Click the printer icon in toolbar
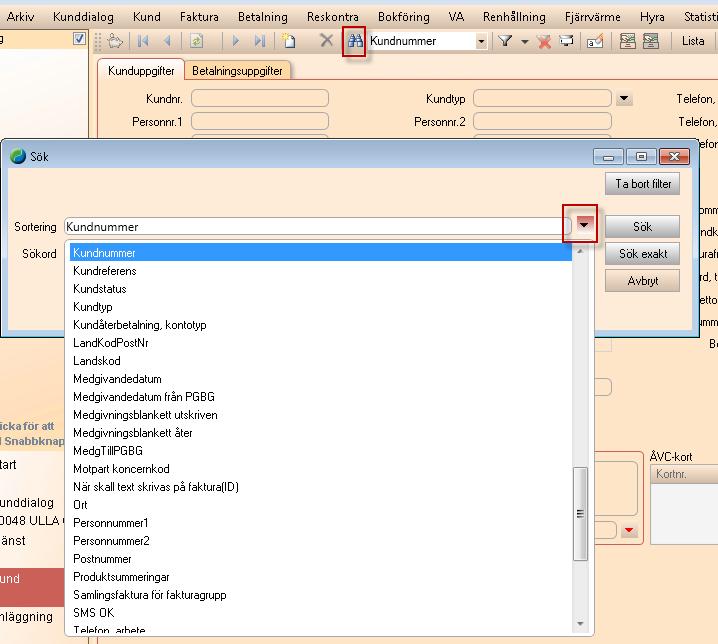The height and width of the screenshot is (644, 718). pyautogui.click(x=566, y=41)
